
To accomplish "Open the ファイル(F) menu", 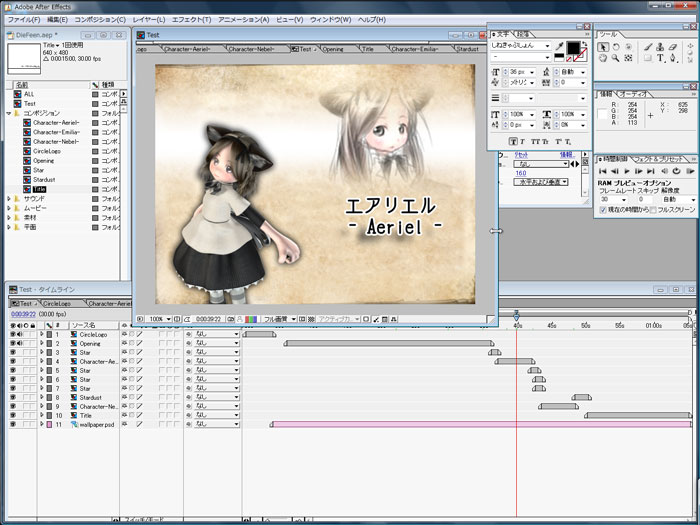I will (x=24, y=20).
